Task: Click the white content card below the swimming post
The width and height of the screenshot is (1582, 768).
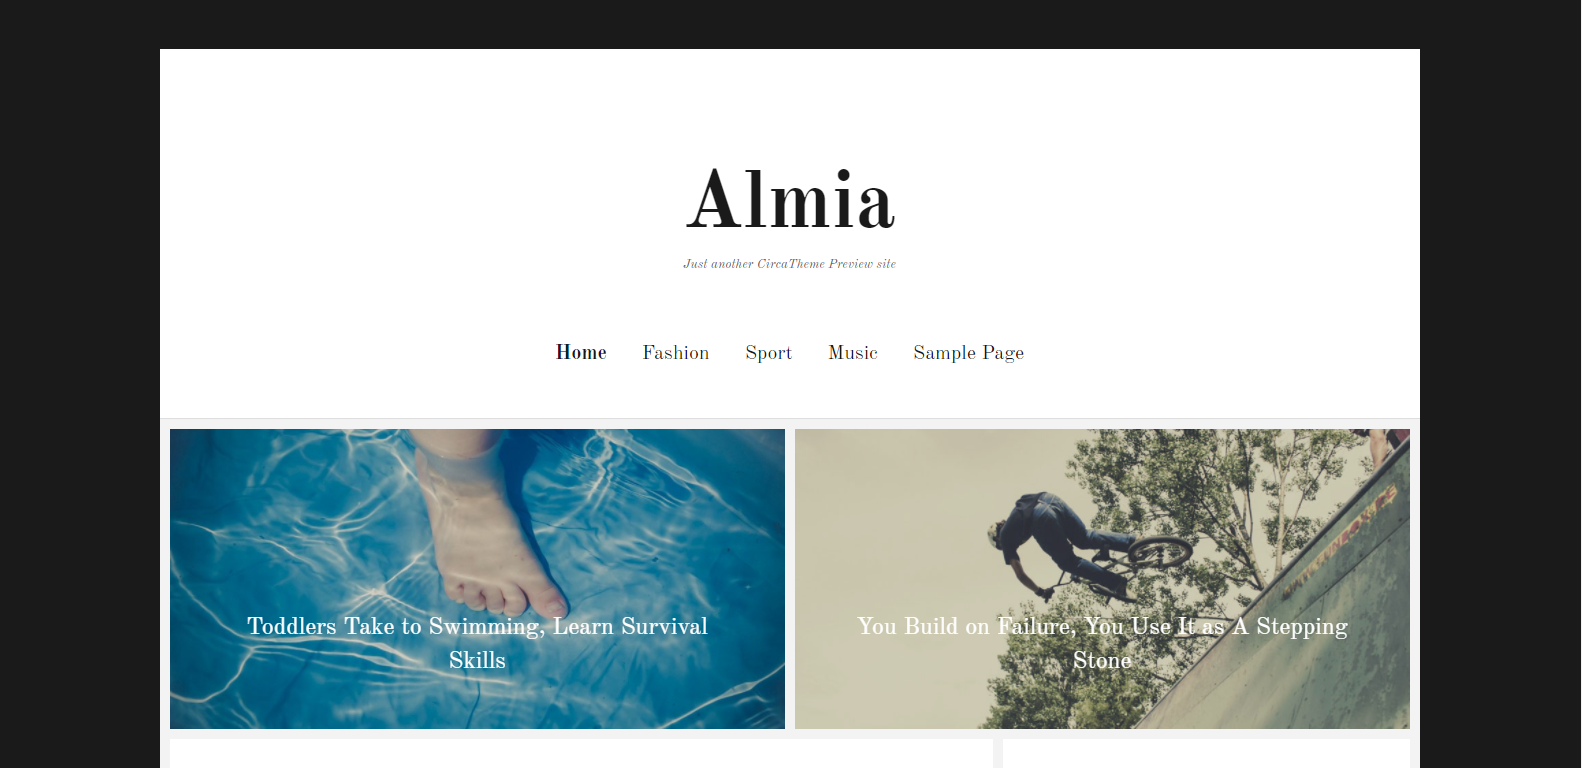Action: 581,754
